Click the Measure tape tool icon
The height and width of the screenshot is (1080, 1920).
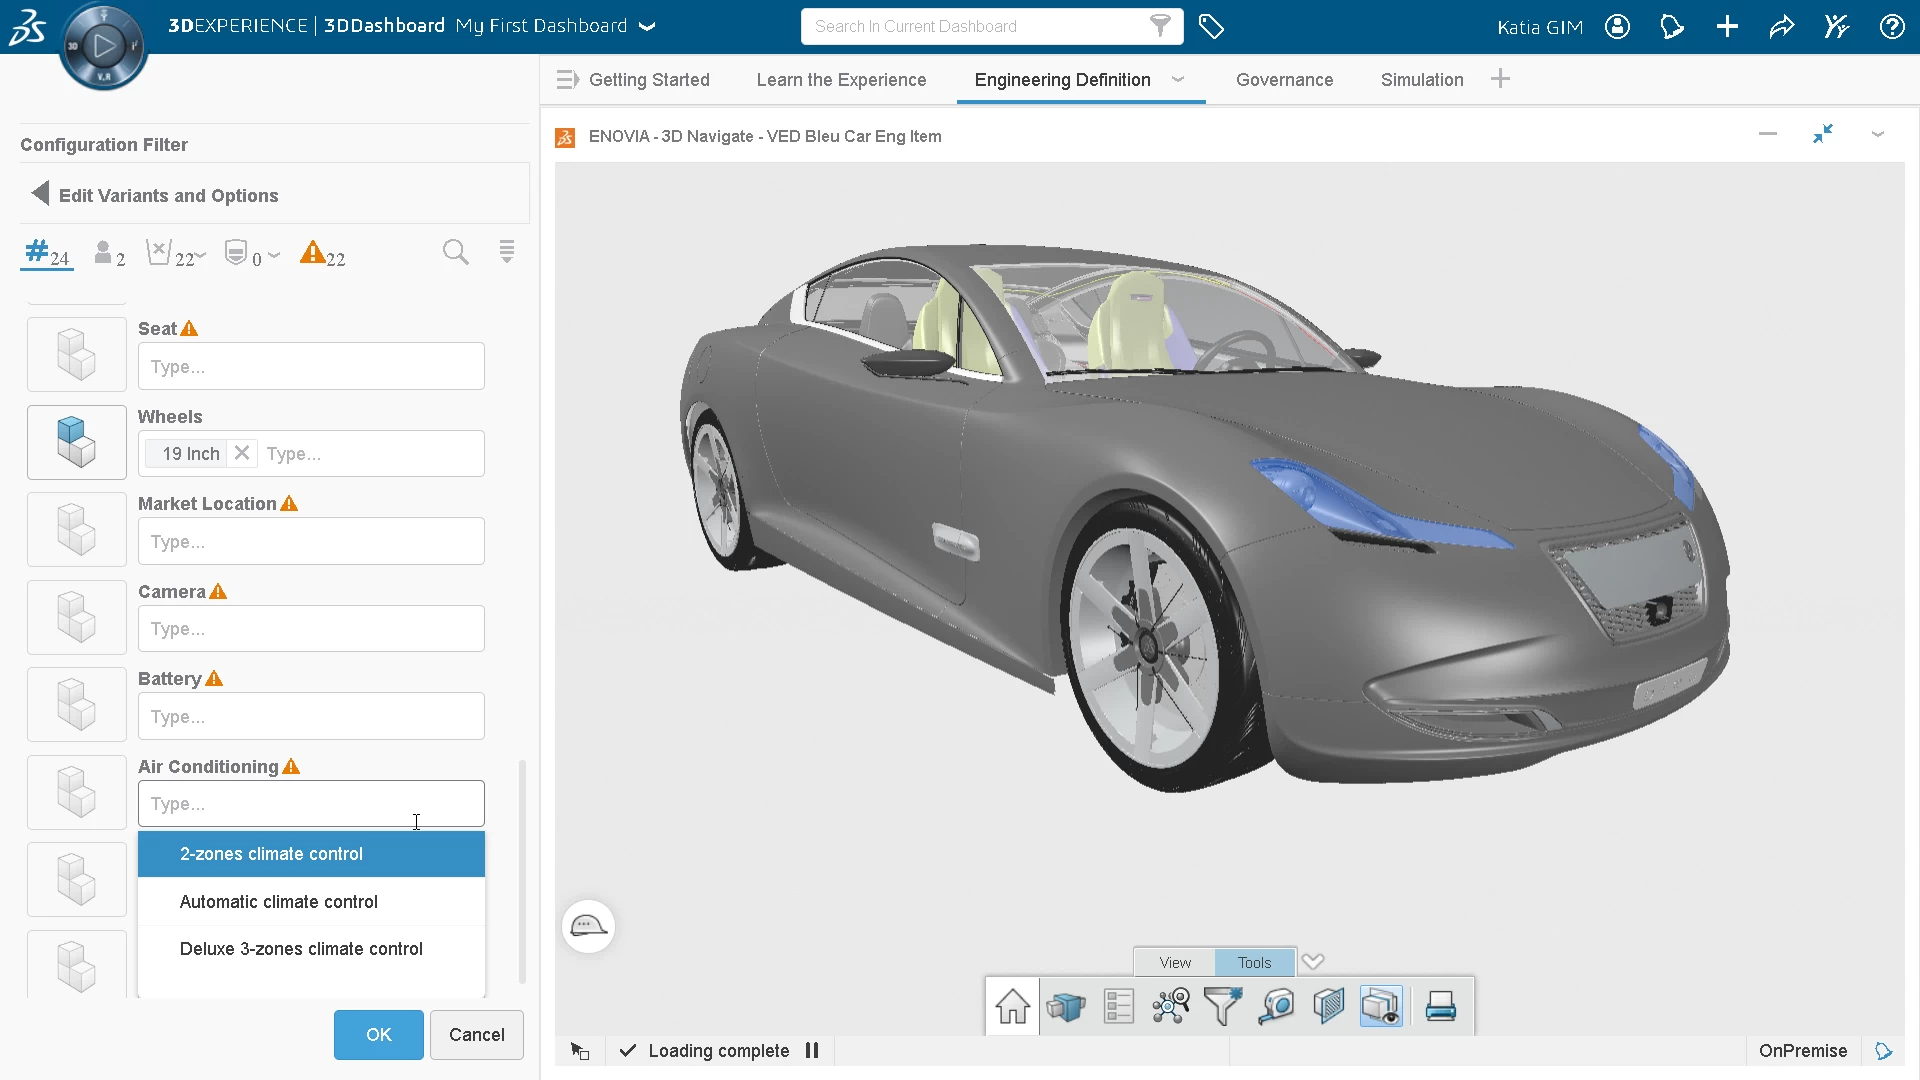(x=1277, y=1006)
